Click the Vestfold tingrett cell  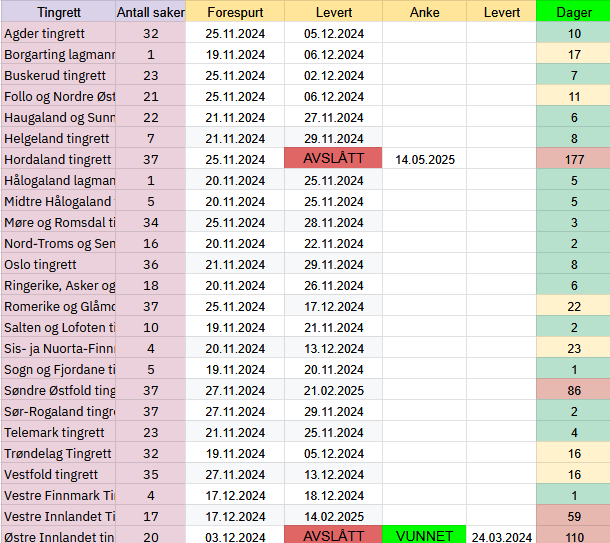58,475
